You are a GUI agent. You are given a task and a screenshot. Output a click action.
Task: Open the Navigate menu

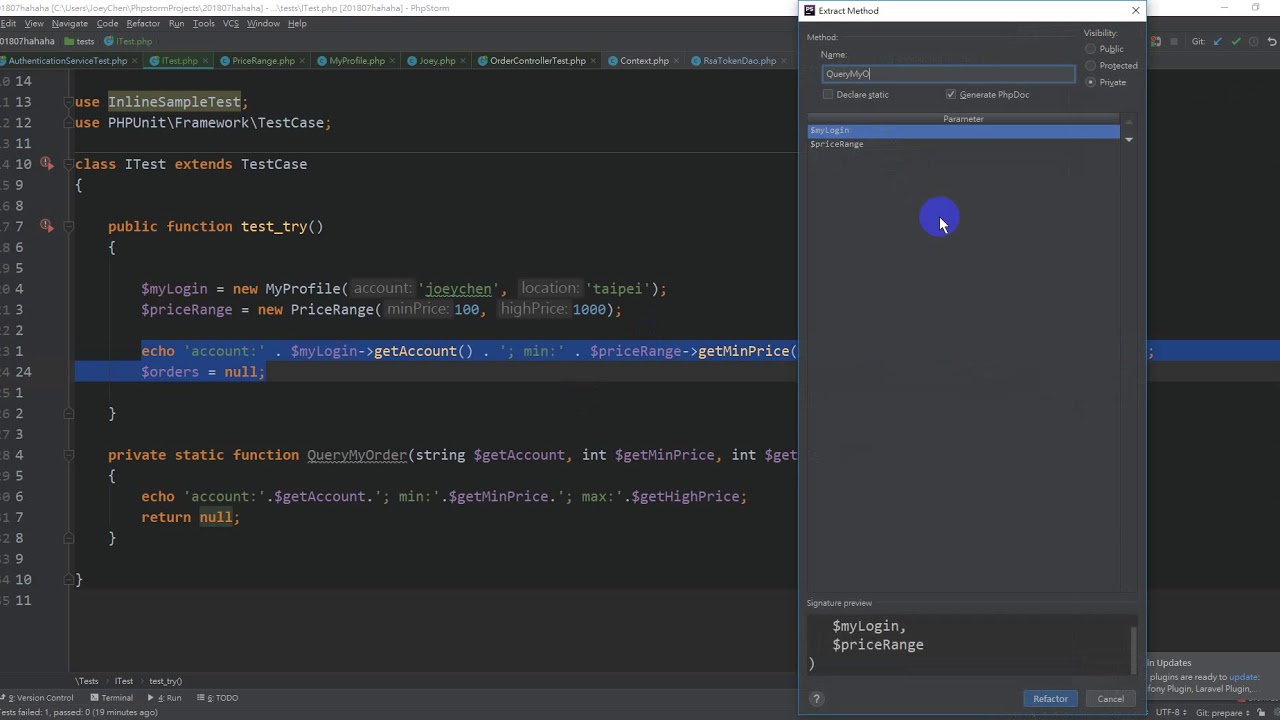click(x=70, y=23)
